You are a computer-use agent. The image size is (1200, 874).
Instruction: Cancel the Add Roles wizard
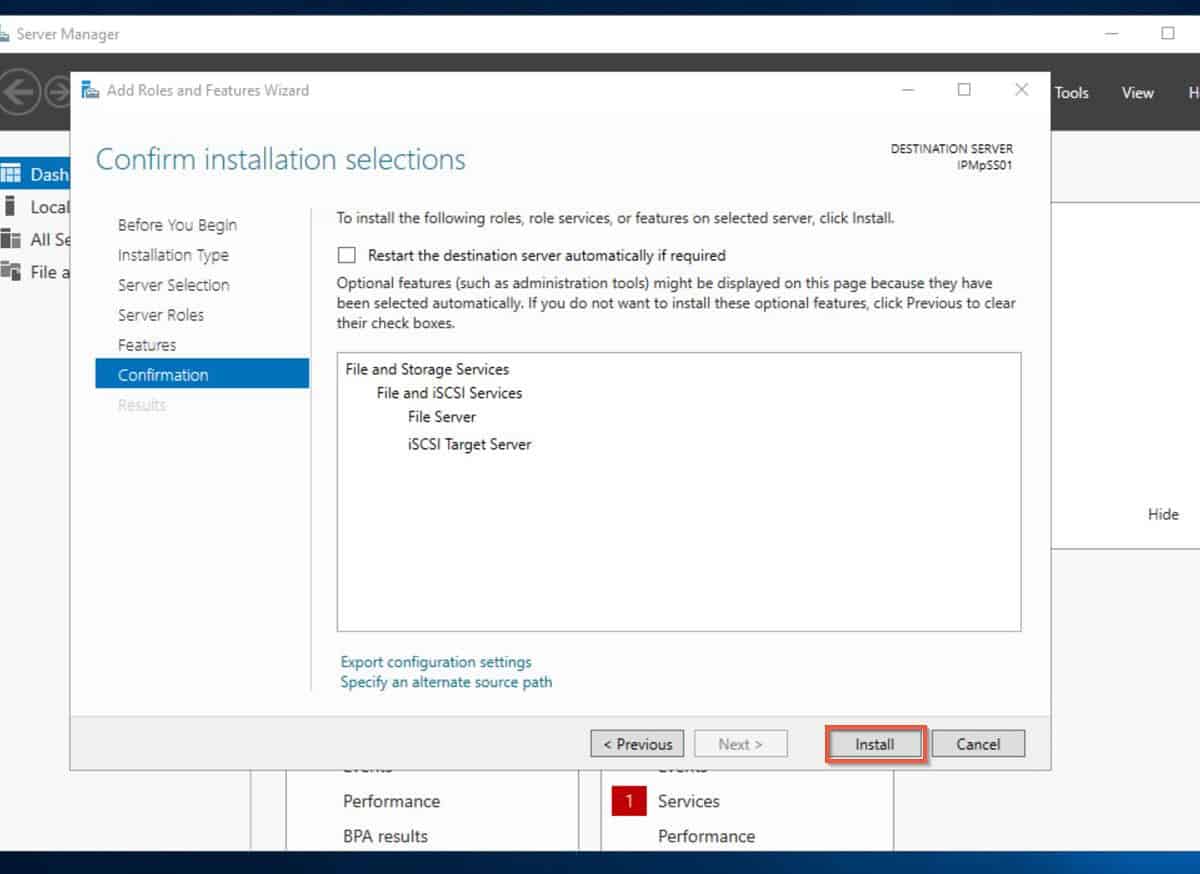point(978,743)
